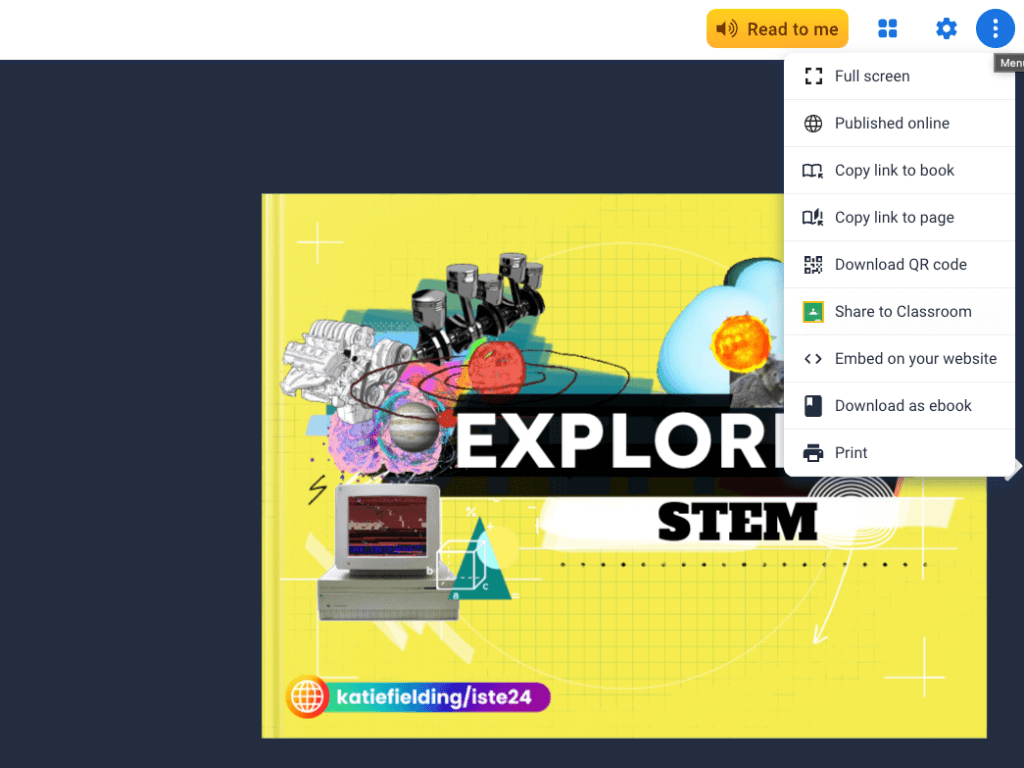
Task: Choose Copy link to book
Action: tap(893, 170)
